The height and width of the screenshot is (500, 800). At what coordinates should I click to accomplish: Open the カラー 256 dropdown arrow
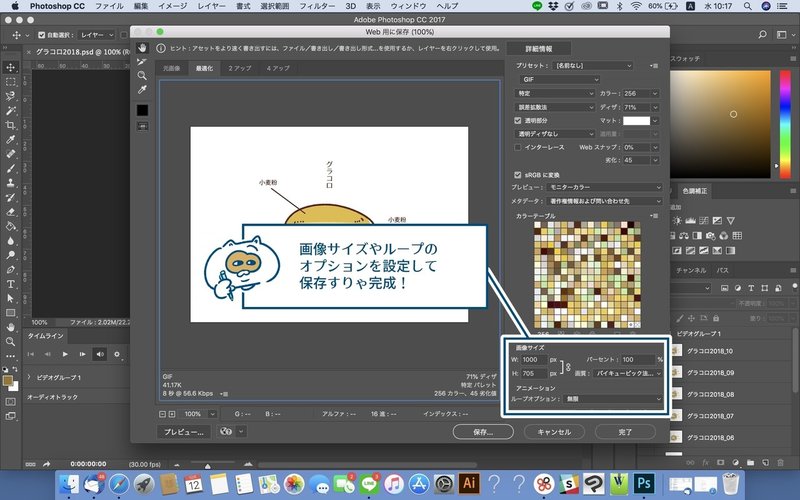(655, 94)
